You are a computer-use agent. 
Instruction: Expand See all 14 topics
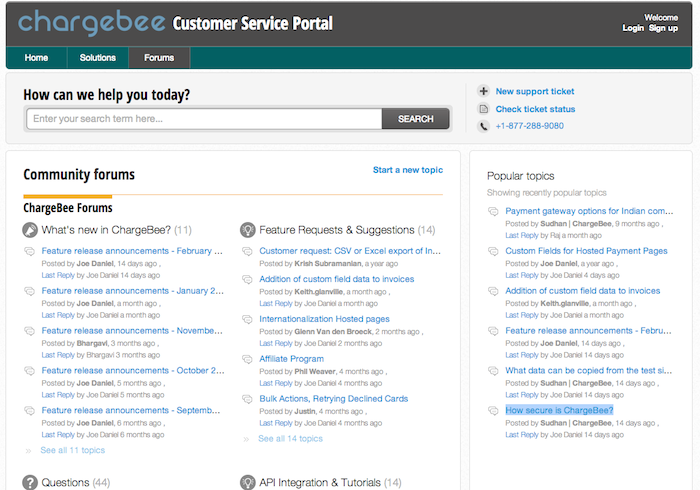(x=290, y=439)
